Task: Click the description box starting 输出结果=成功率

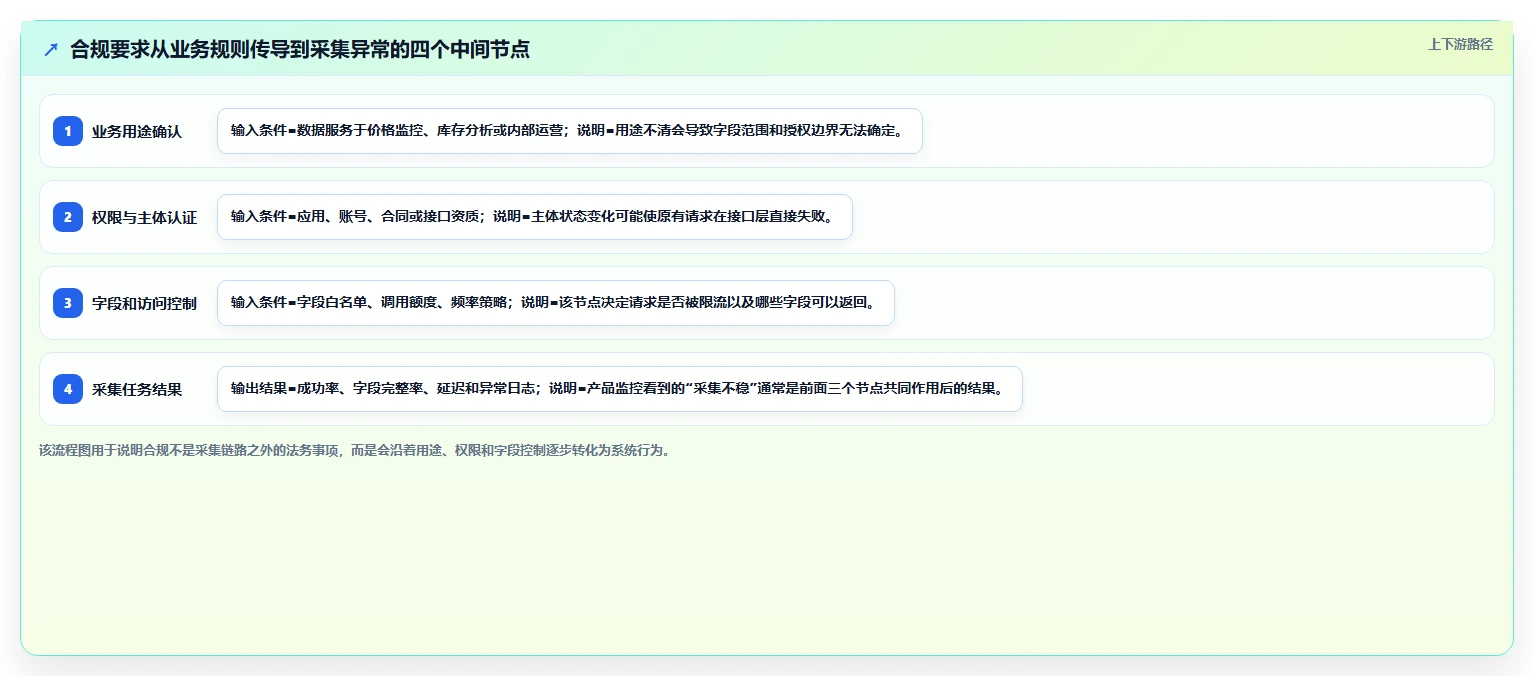Action: [x=619, y=389]
